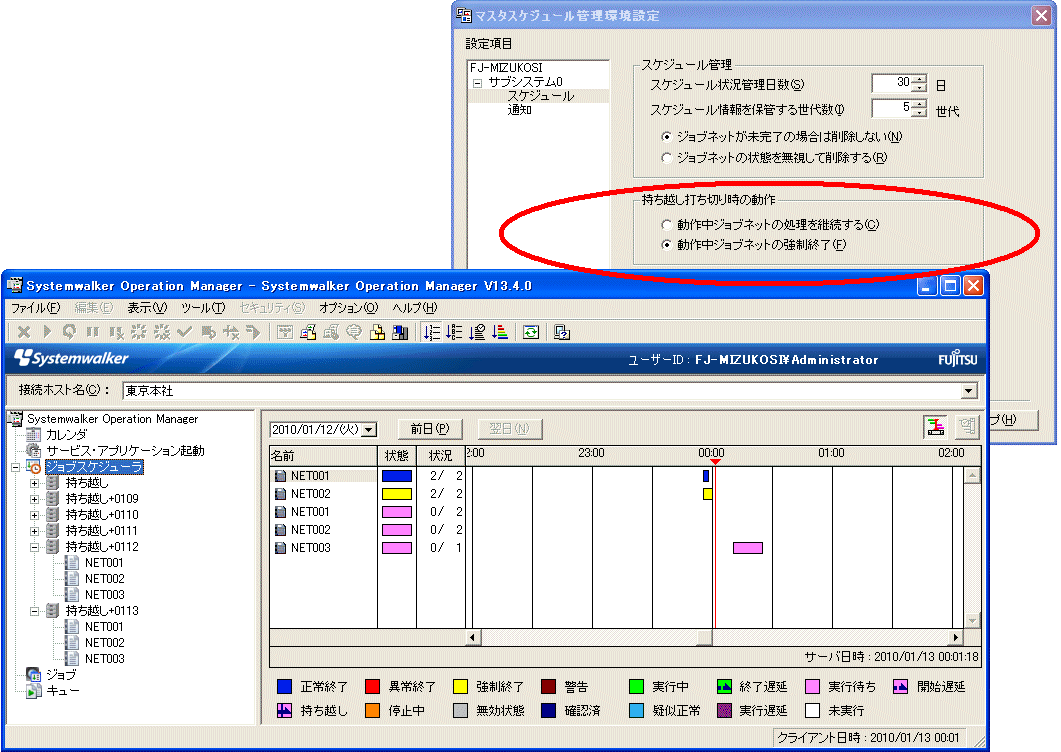Open the ヘルプ(H) menu
Viewport: 1061px width, 752px height.
(x=415, y=308)
